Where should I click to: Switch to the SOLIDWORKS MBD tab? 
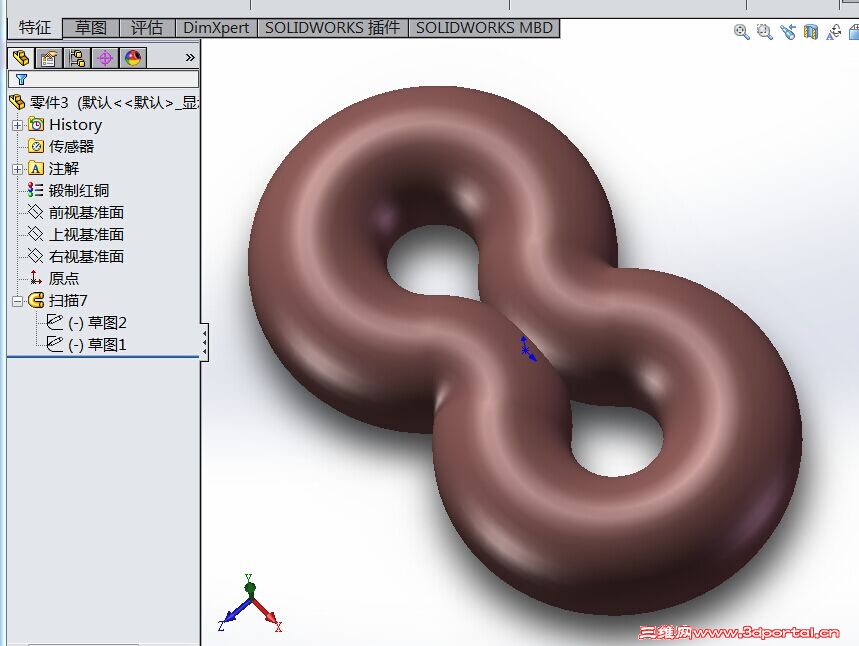pos(484,27)
